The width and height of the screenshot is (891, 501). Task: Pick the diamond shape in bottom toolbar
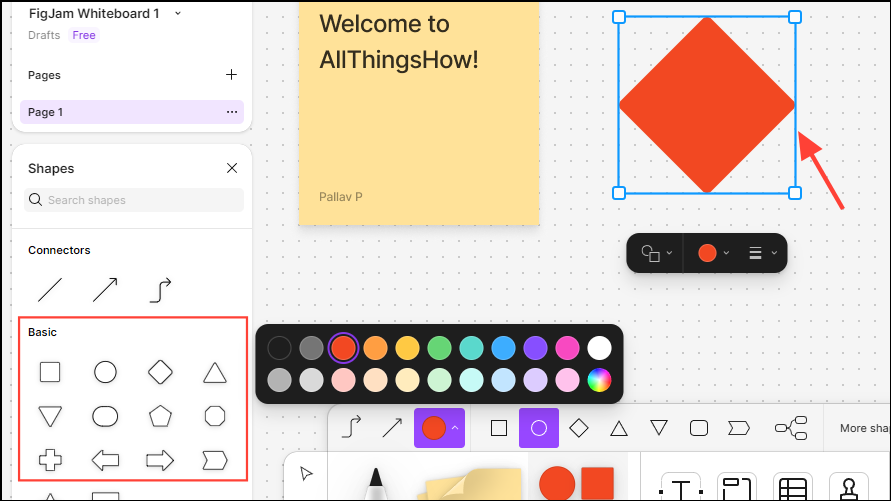pos(579,428)
